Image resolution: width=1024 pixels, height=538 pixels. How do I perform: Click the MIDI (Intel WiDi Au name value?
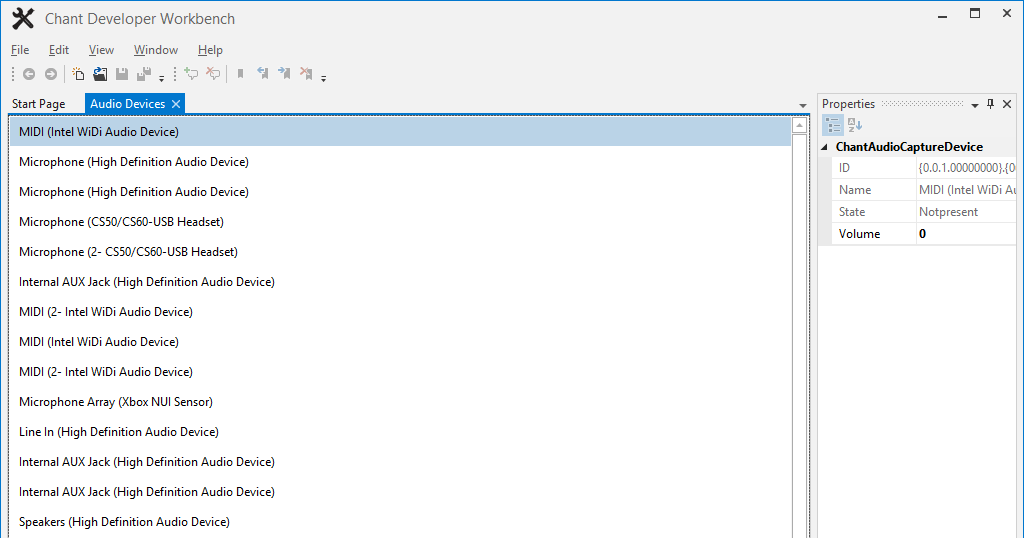(967, 190)
